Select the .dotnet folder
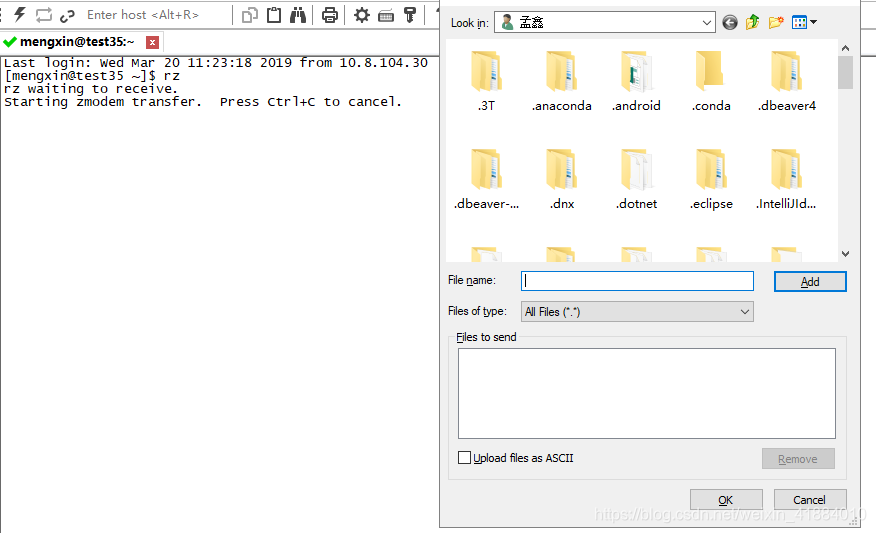This screenshot has height=533, width=876. pyautogui.click(x=636, y=179)
